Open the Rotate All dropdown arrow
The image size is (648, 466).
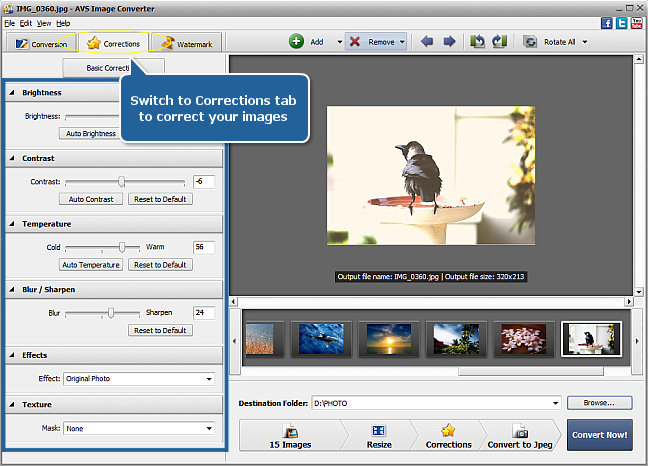click(x=585, y=42)
